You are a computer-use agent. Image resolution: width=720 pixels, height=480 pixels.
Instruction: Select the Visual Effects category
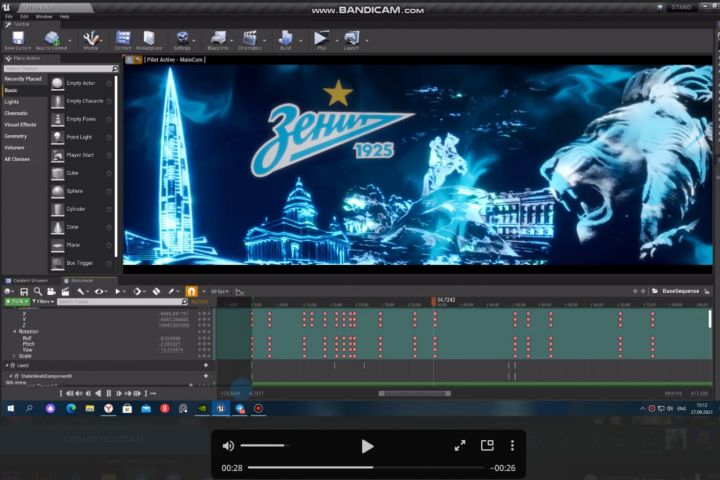(x=20, y=124)
